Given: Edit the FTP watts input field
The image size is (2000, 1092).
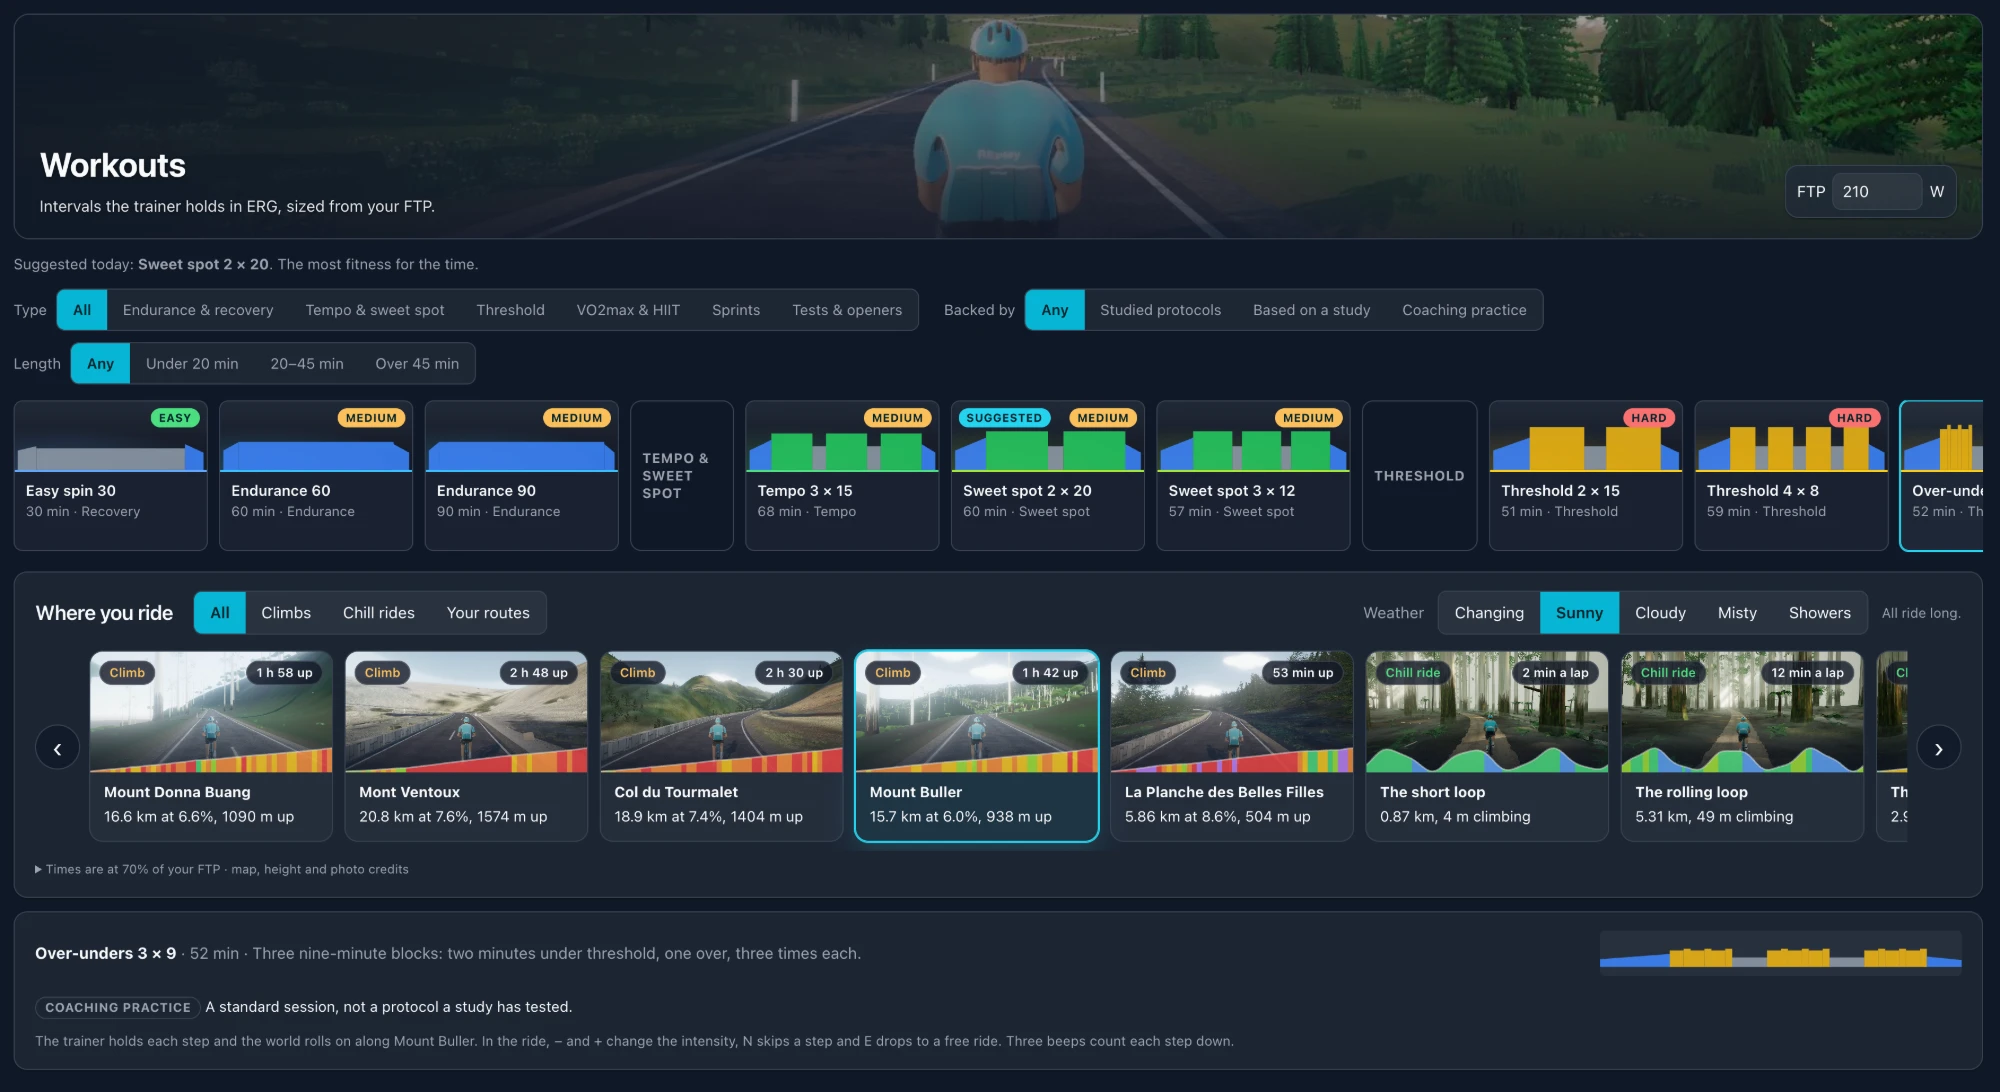Looking at the screenshot, I should [x=1876, y=191].
